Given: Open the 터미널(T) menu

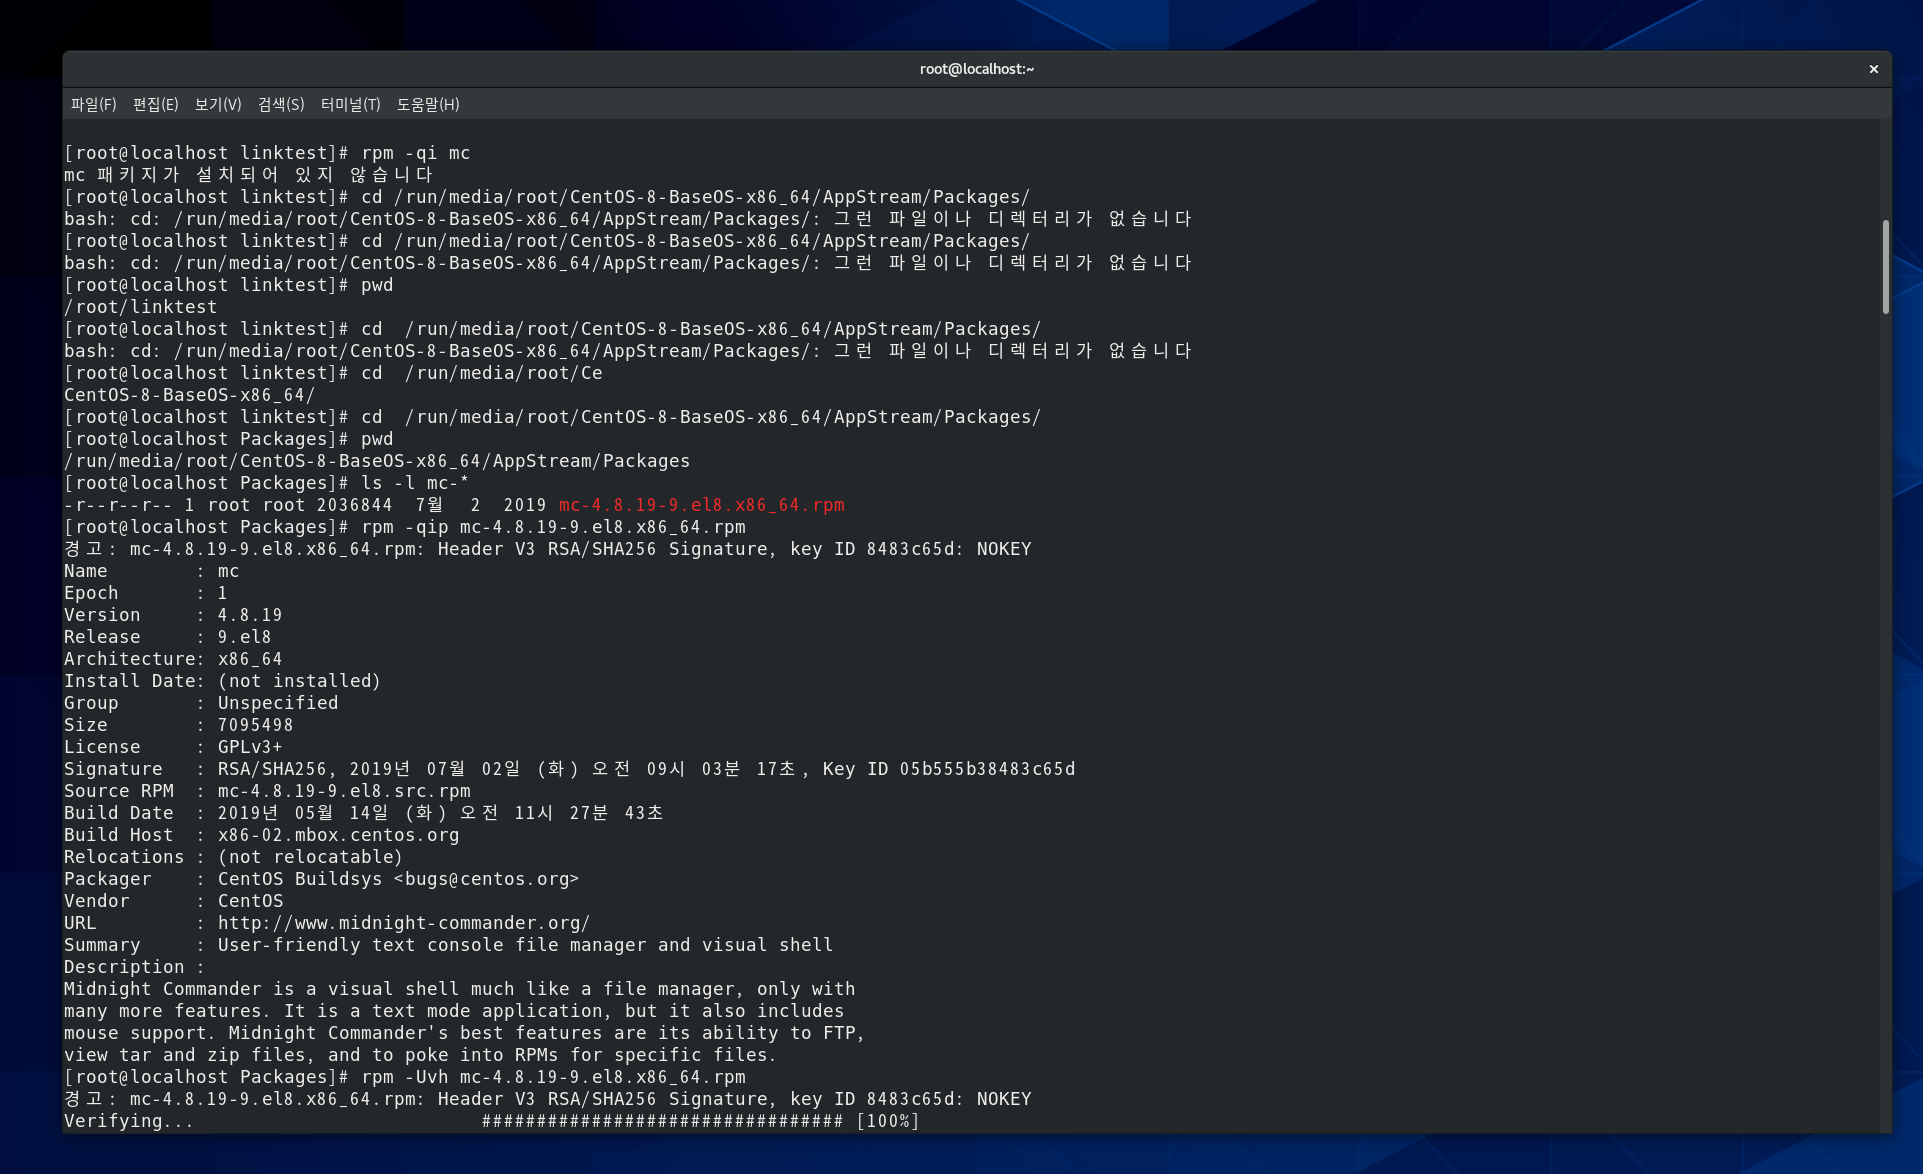Looking at the screenshot, I should tap(350, 104).
